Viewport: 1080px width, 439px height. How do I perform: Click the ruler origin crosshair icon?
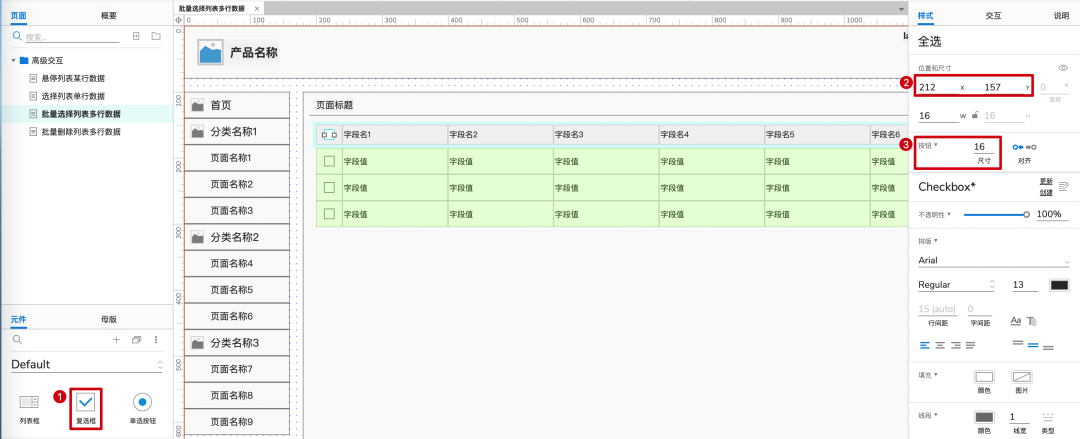point(180,20)
